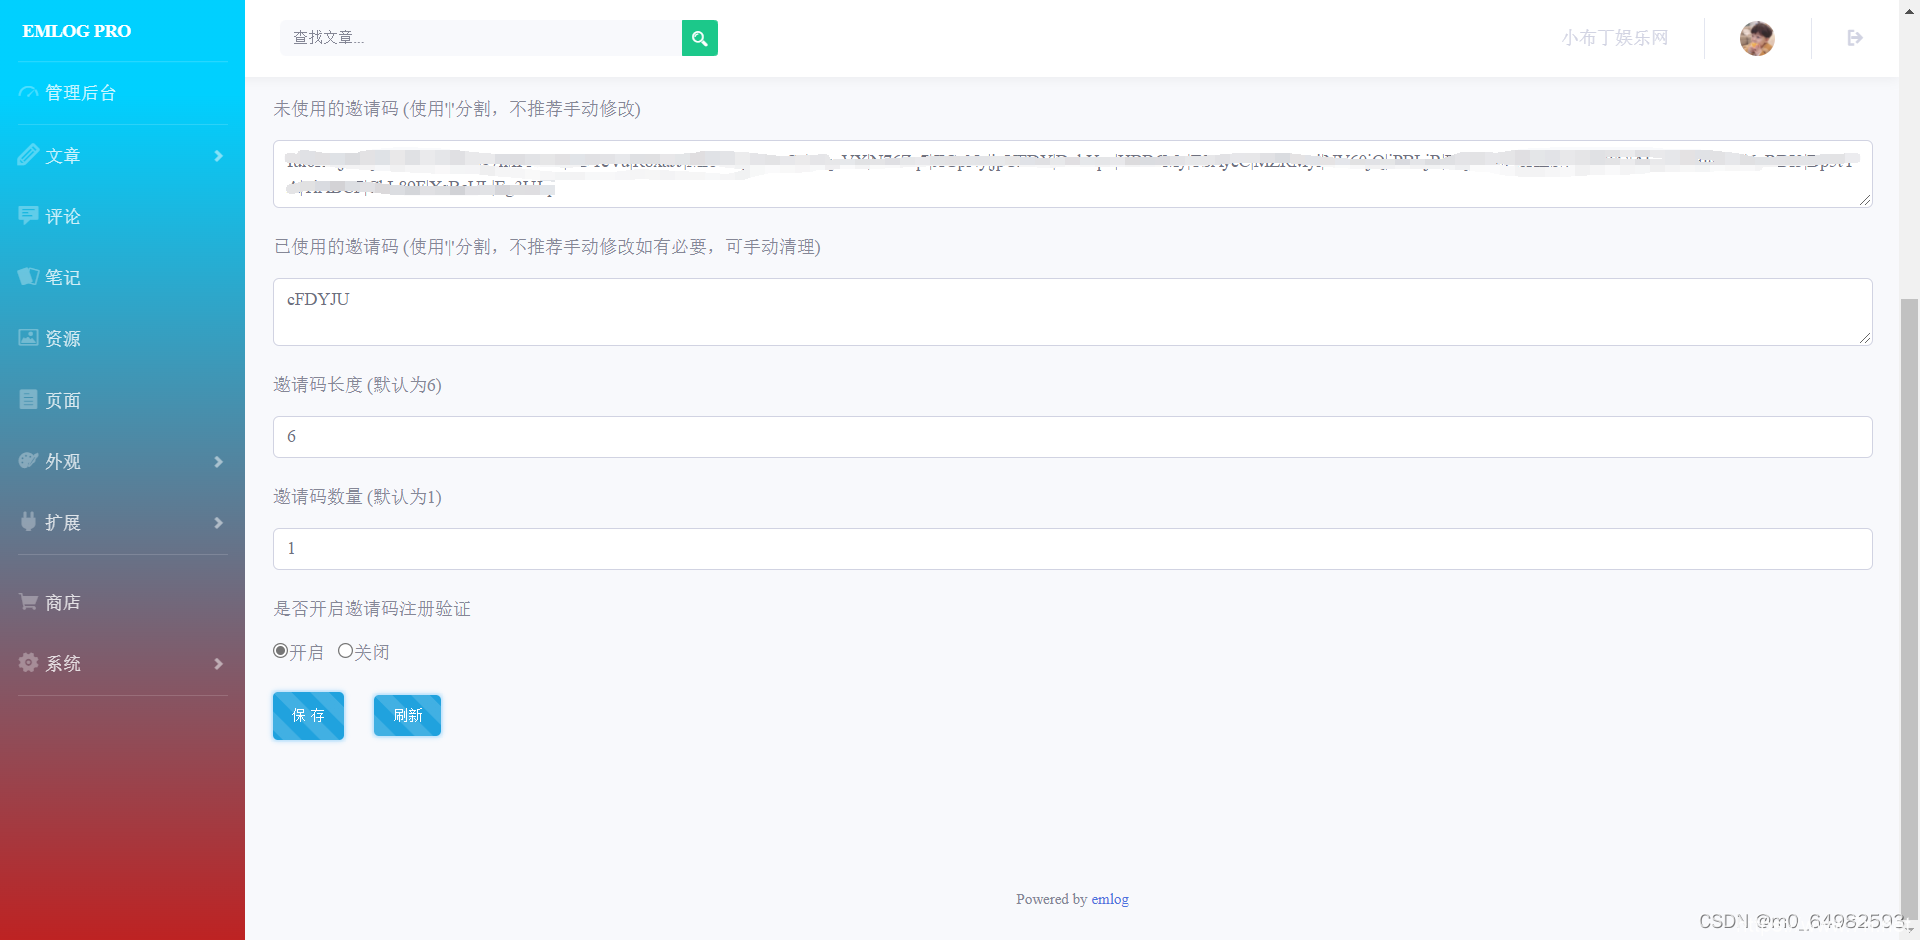Click the unused invite codes textarea
This screenshot has height=940, width=1920.
1072,174
